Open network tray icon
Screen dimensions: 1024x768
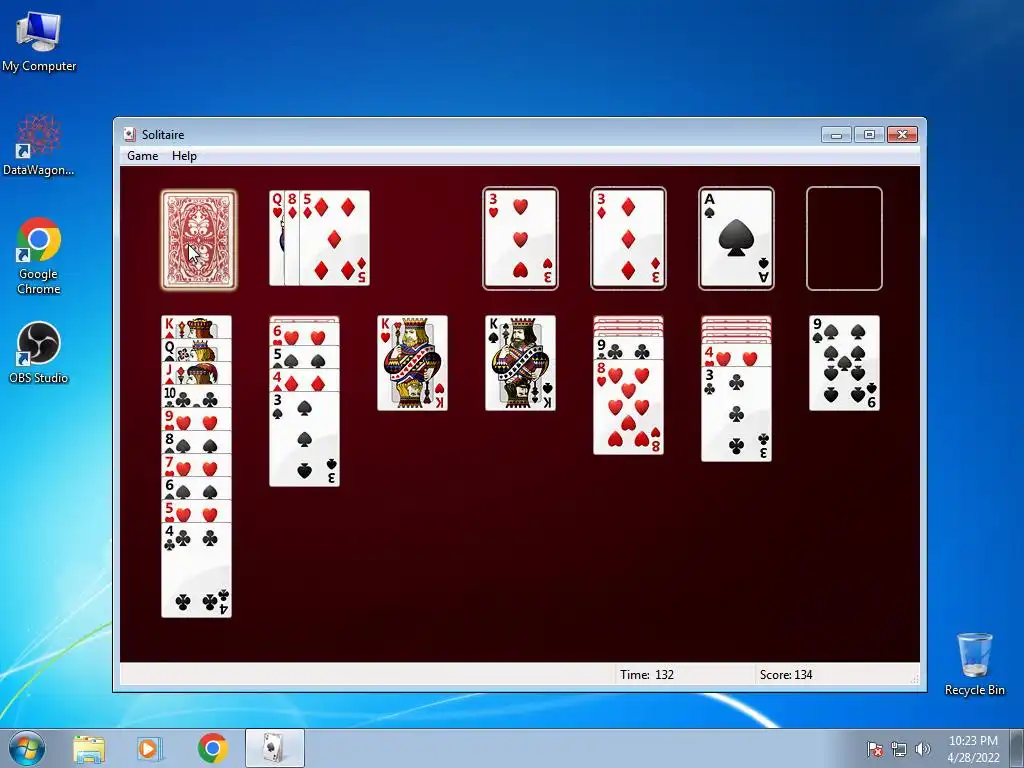pos(899,749)
